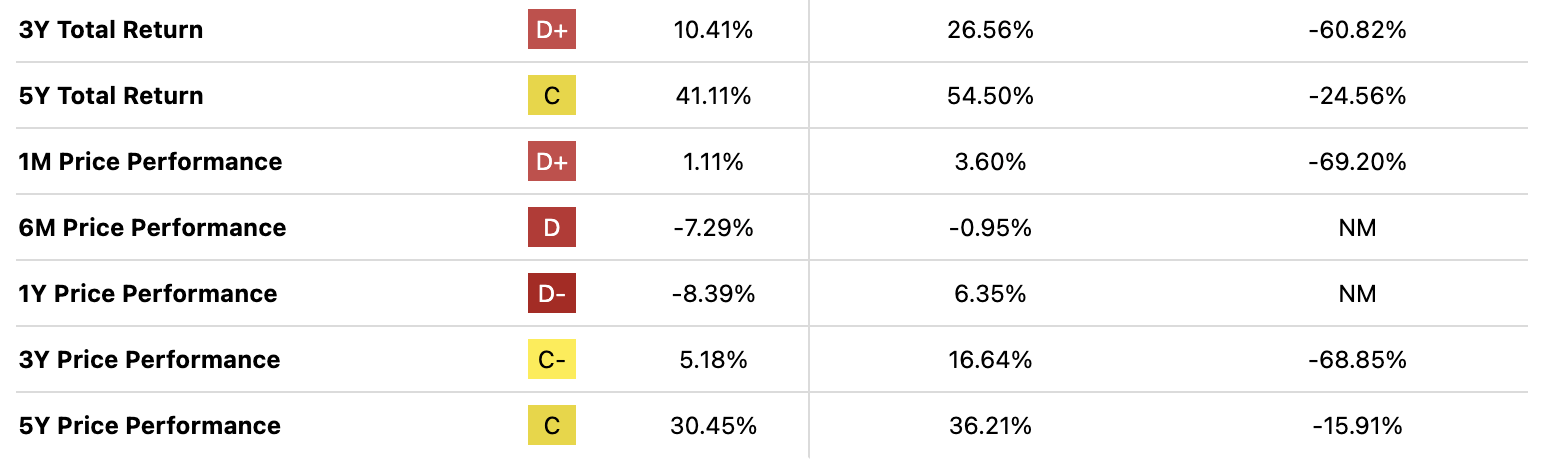Click the -69.20% value for 1M Price Performance
Image resolution: width=1546 pixels, height=474 pixels.
pos(1357,162)
